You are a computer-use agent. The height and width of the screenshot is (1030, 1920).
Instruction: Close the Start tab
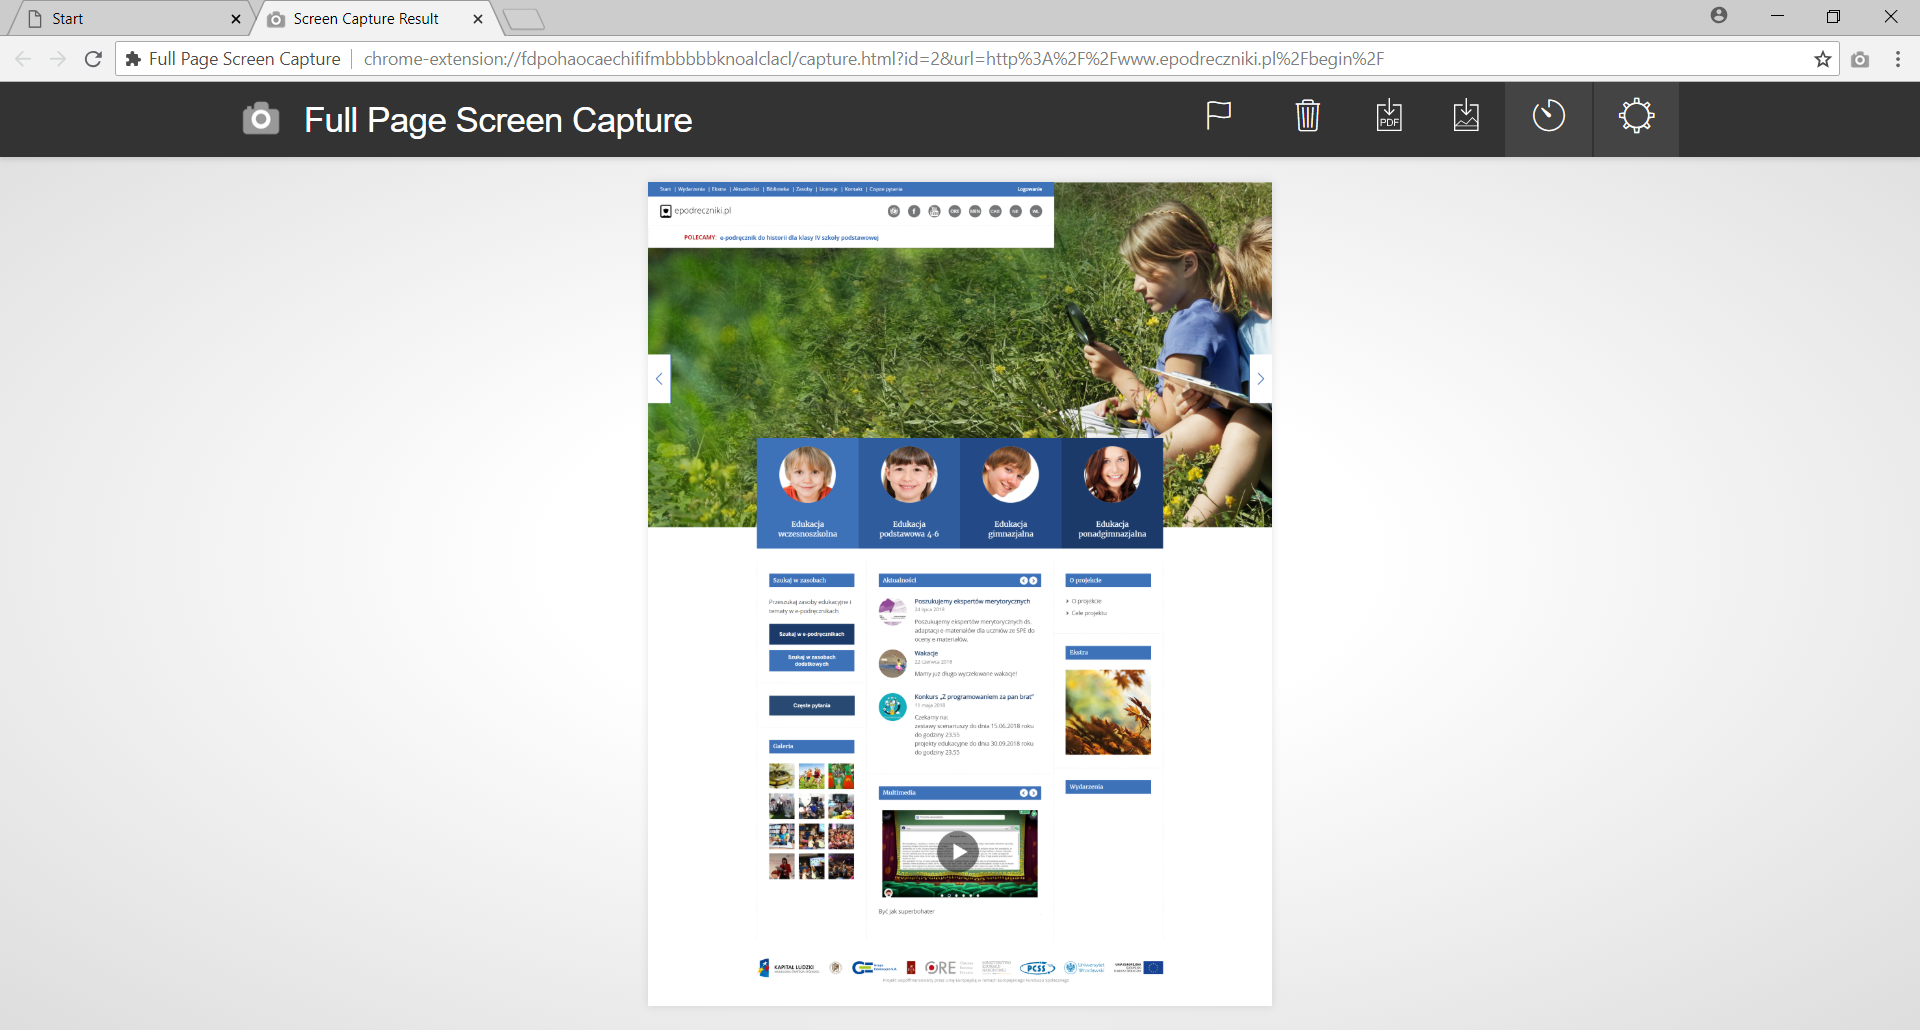(x=236, y=19)
